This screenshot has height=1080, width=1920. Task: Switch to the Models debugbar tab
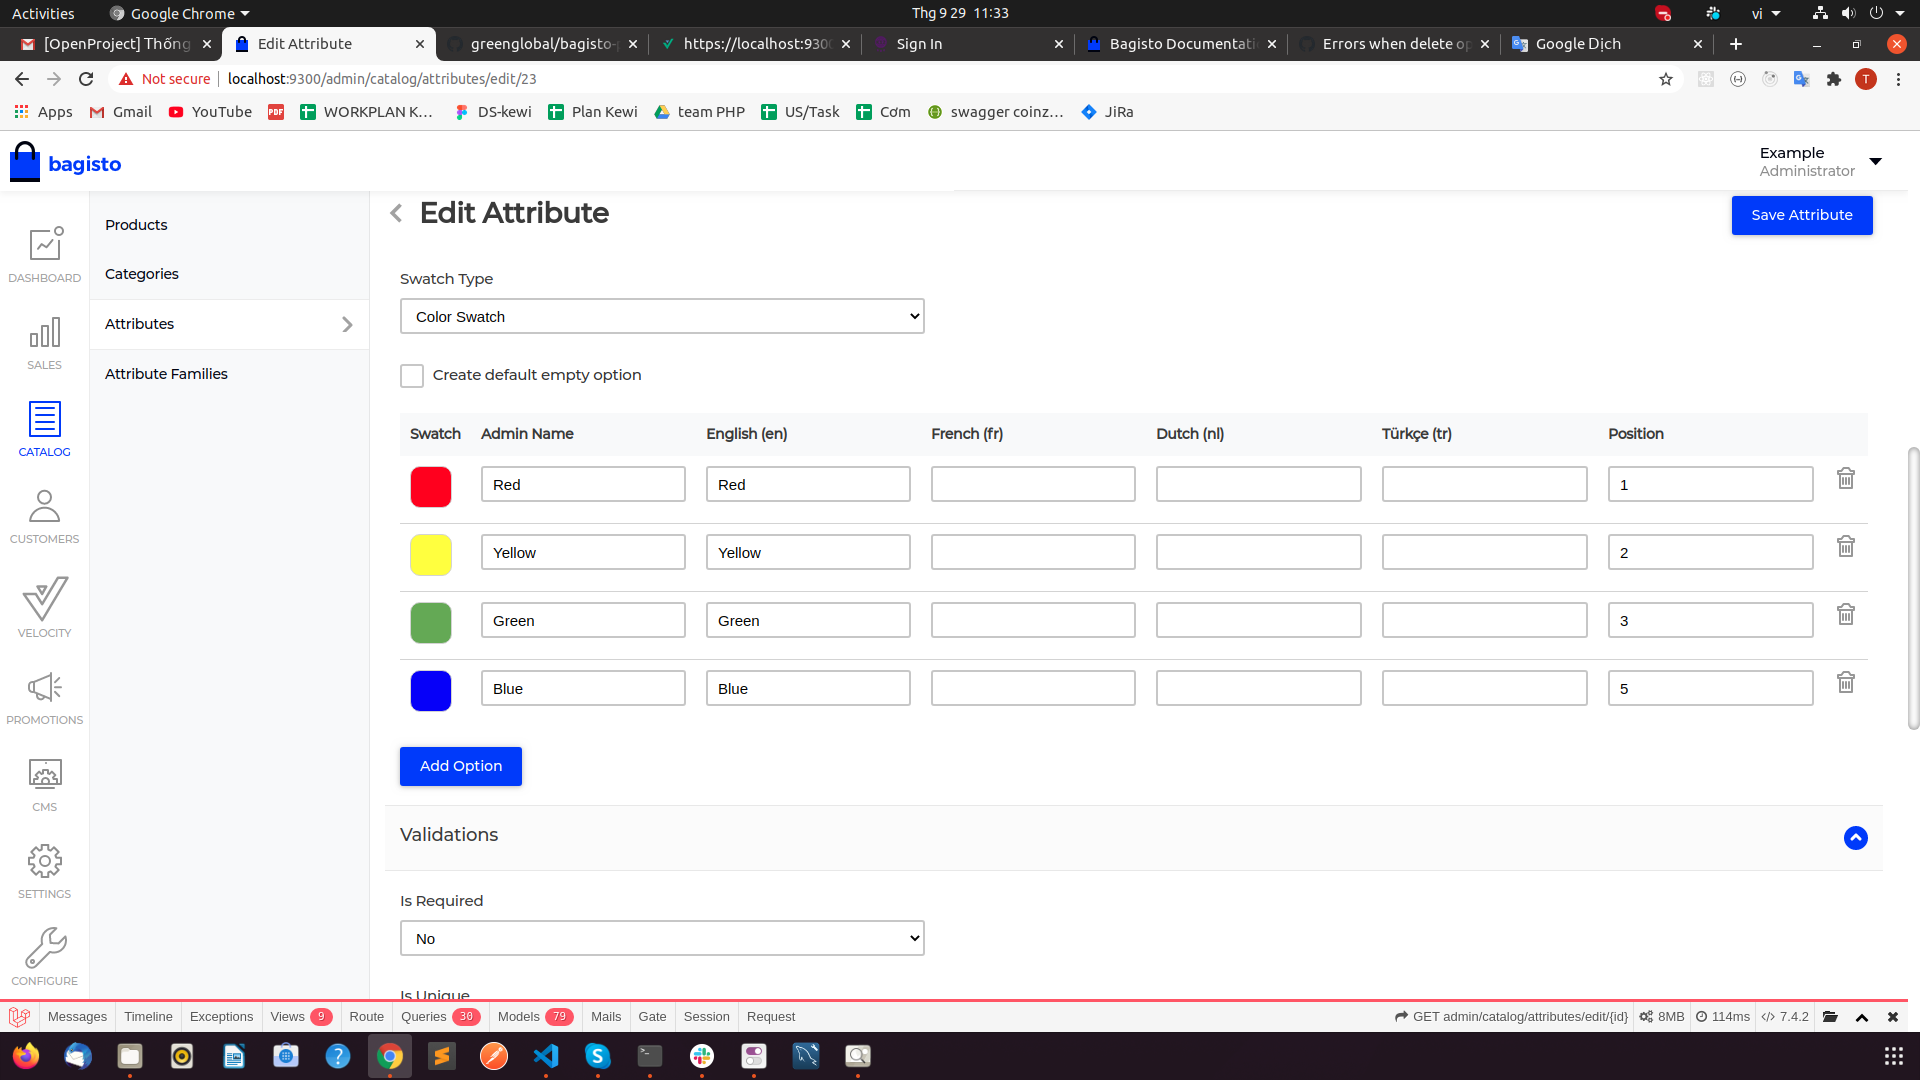coord(536,1017)
